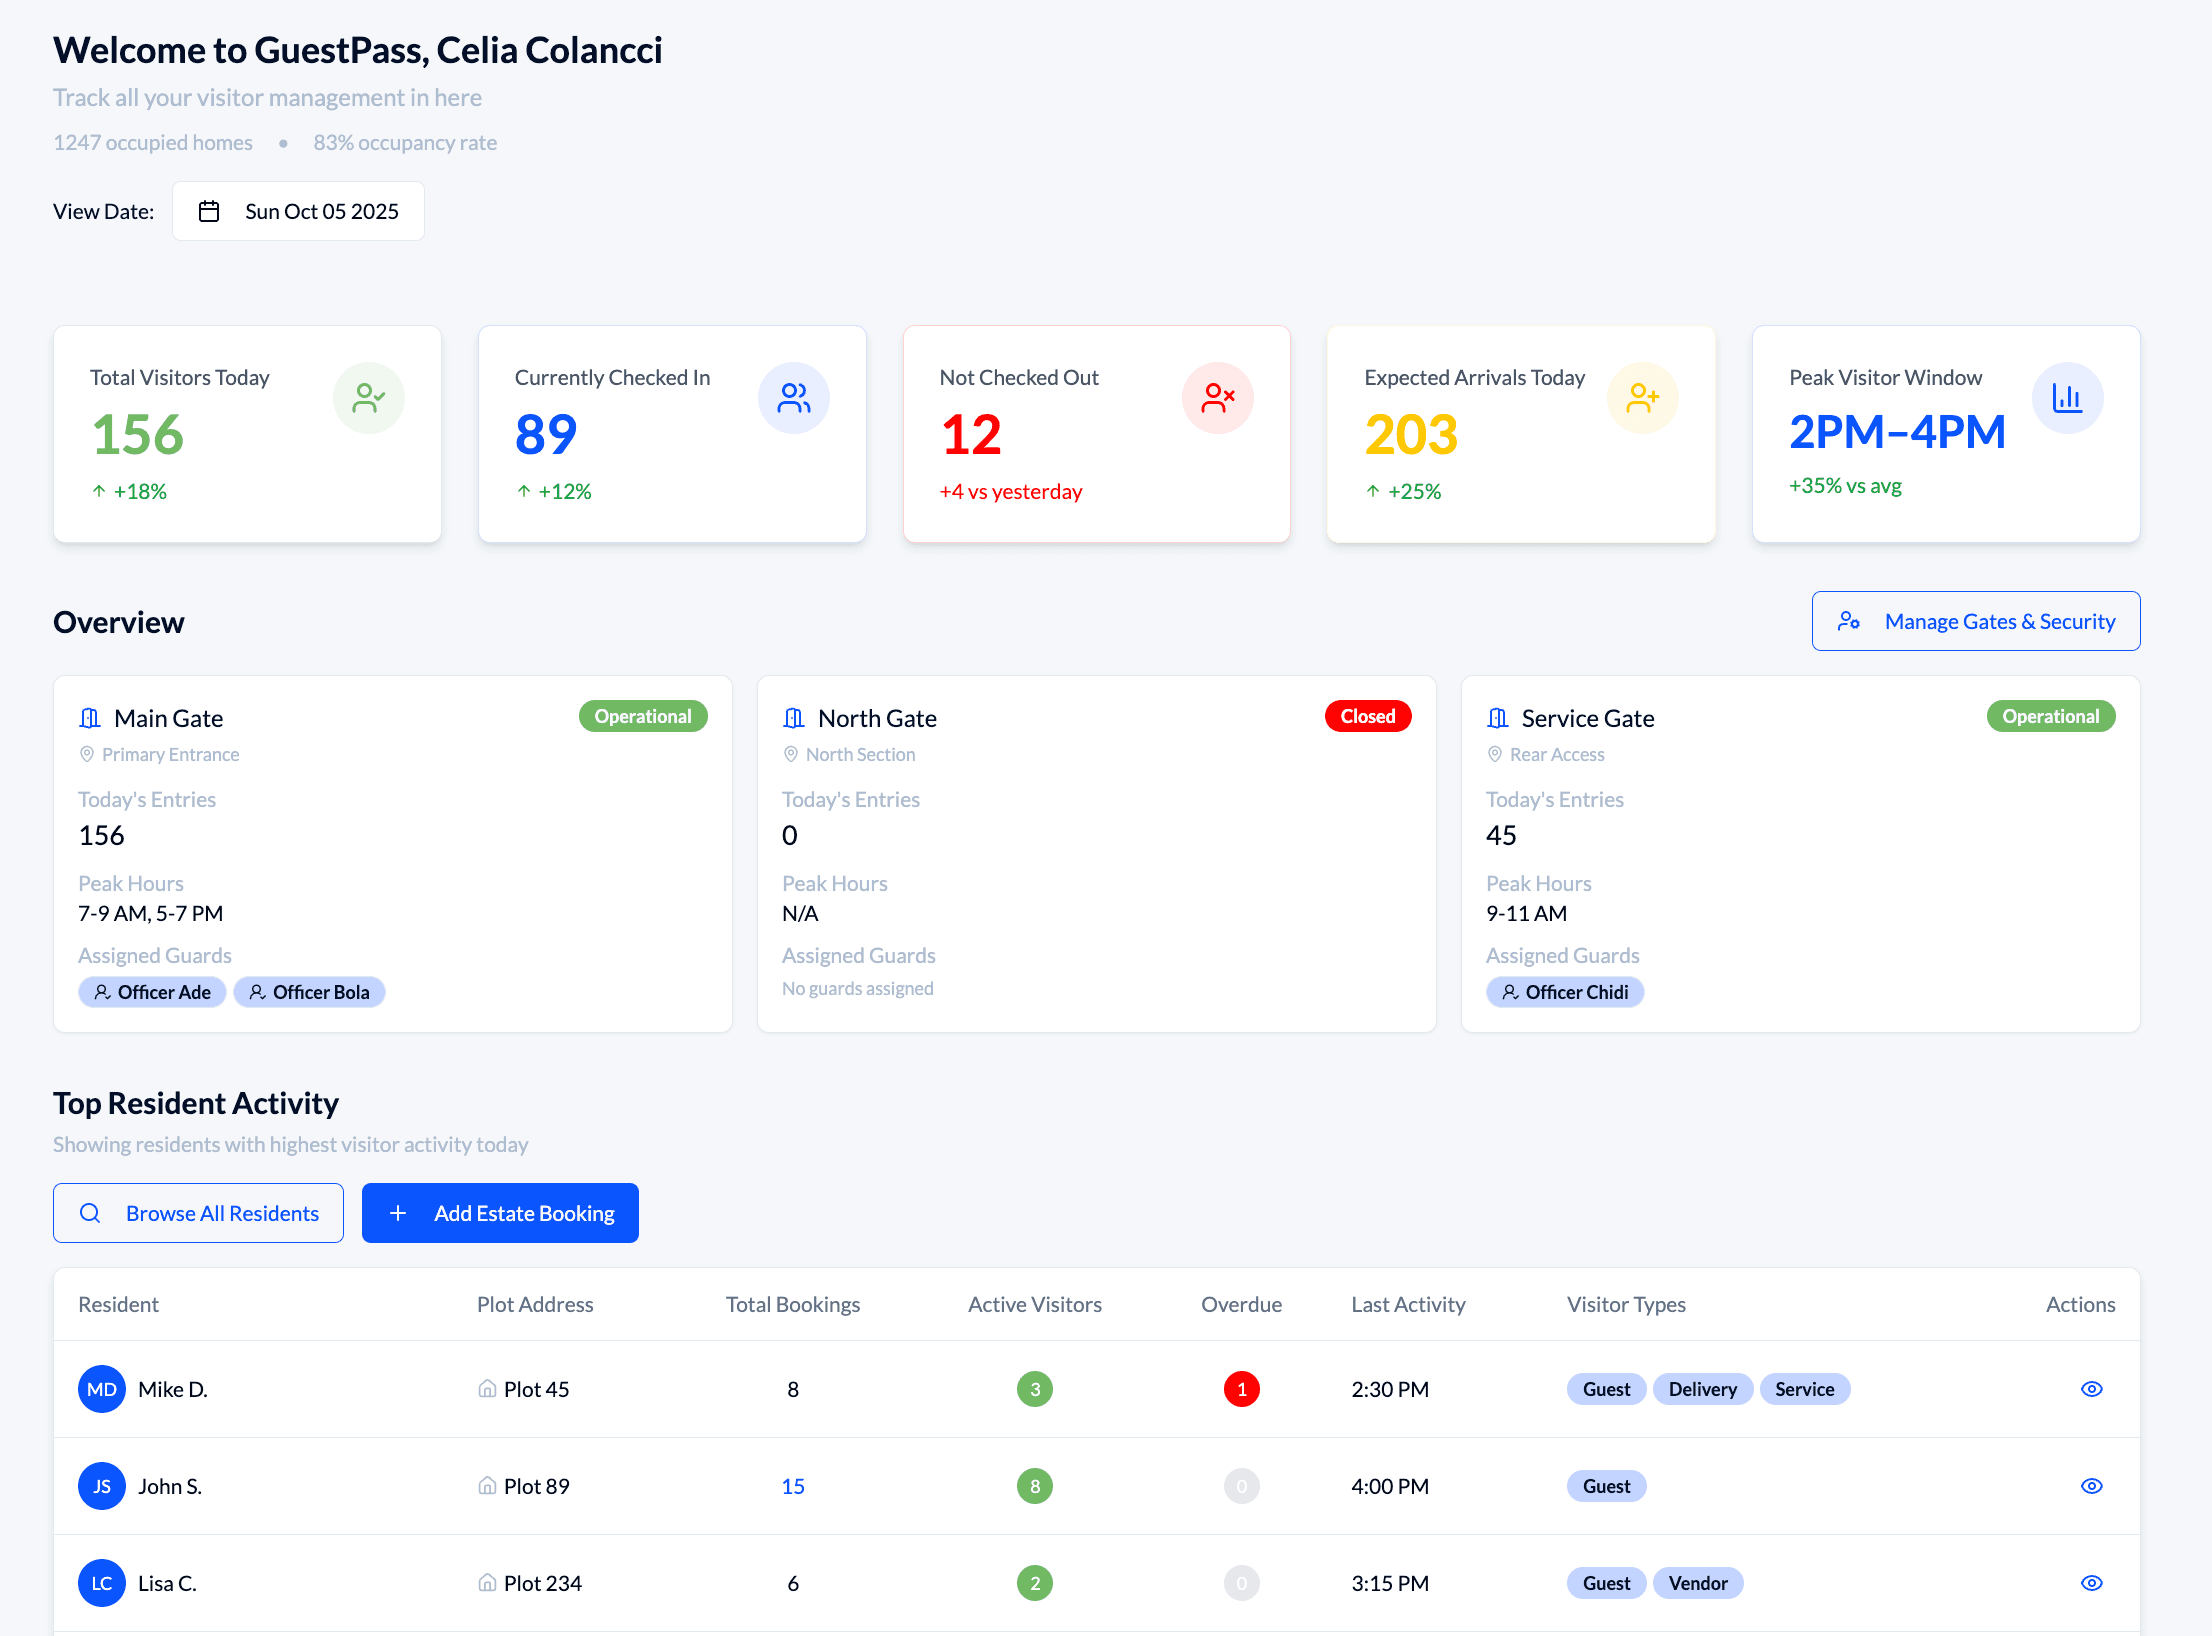Click the person-plus icon on Expected Arrivals Today card
This screenshot has height=1636, width=2212.
click(1643, 397)
